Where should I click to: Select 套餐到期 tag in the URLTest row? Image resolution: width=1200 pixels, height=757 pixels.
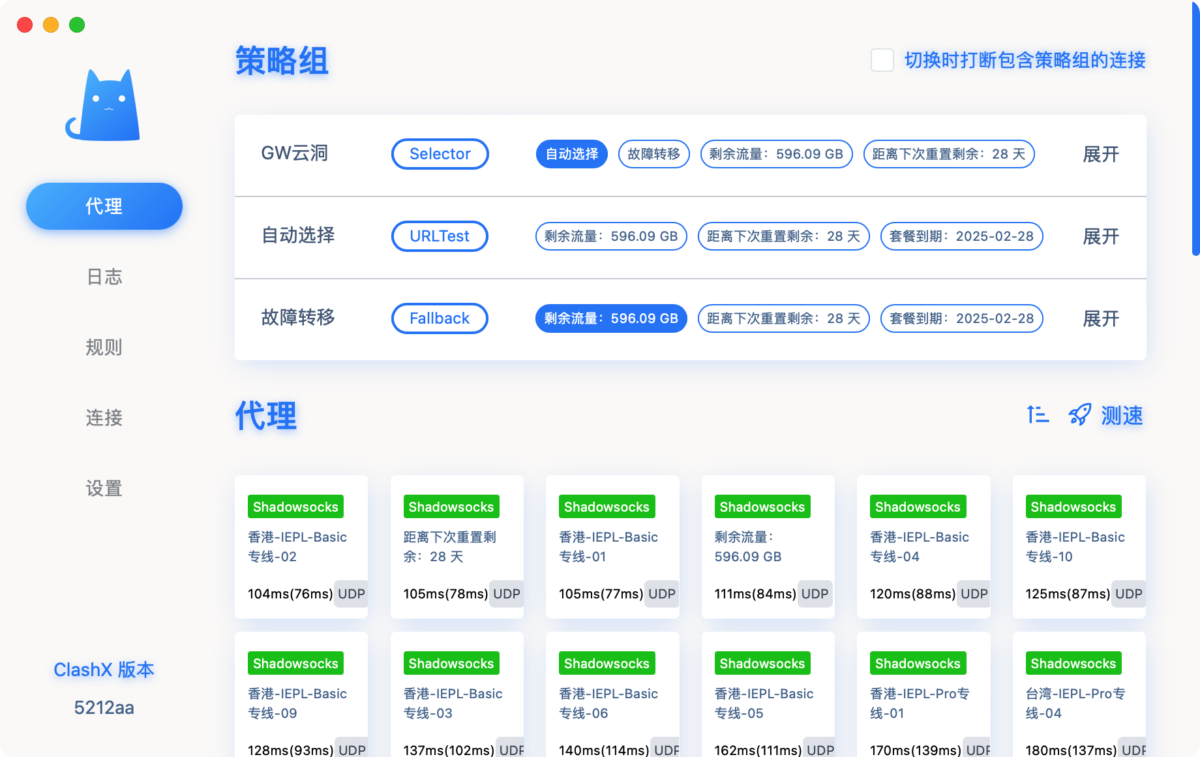962,236
